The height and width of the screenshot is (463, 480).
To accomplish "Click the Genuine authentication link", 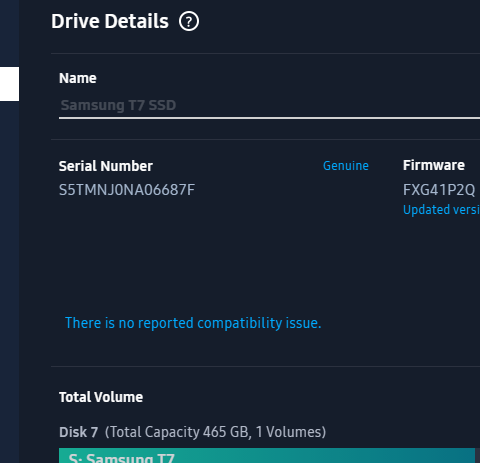I will [x=346, y=166].
